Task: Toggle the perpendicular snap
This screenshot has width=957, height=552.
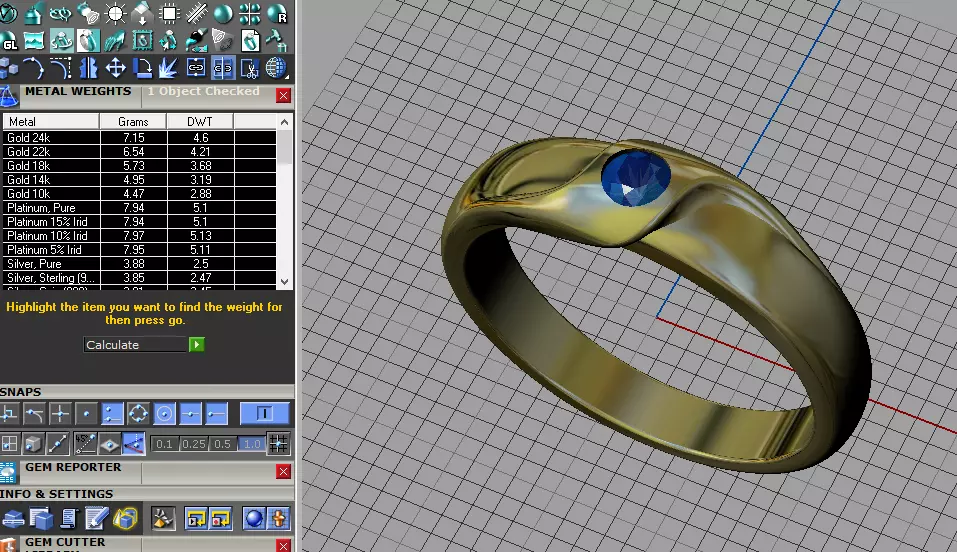Action: (x=9, y=413)
